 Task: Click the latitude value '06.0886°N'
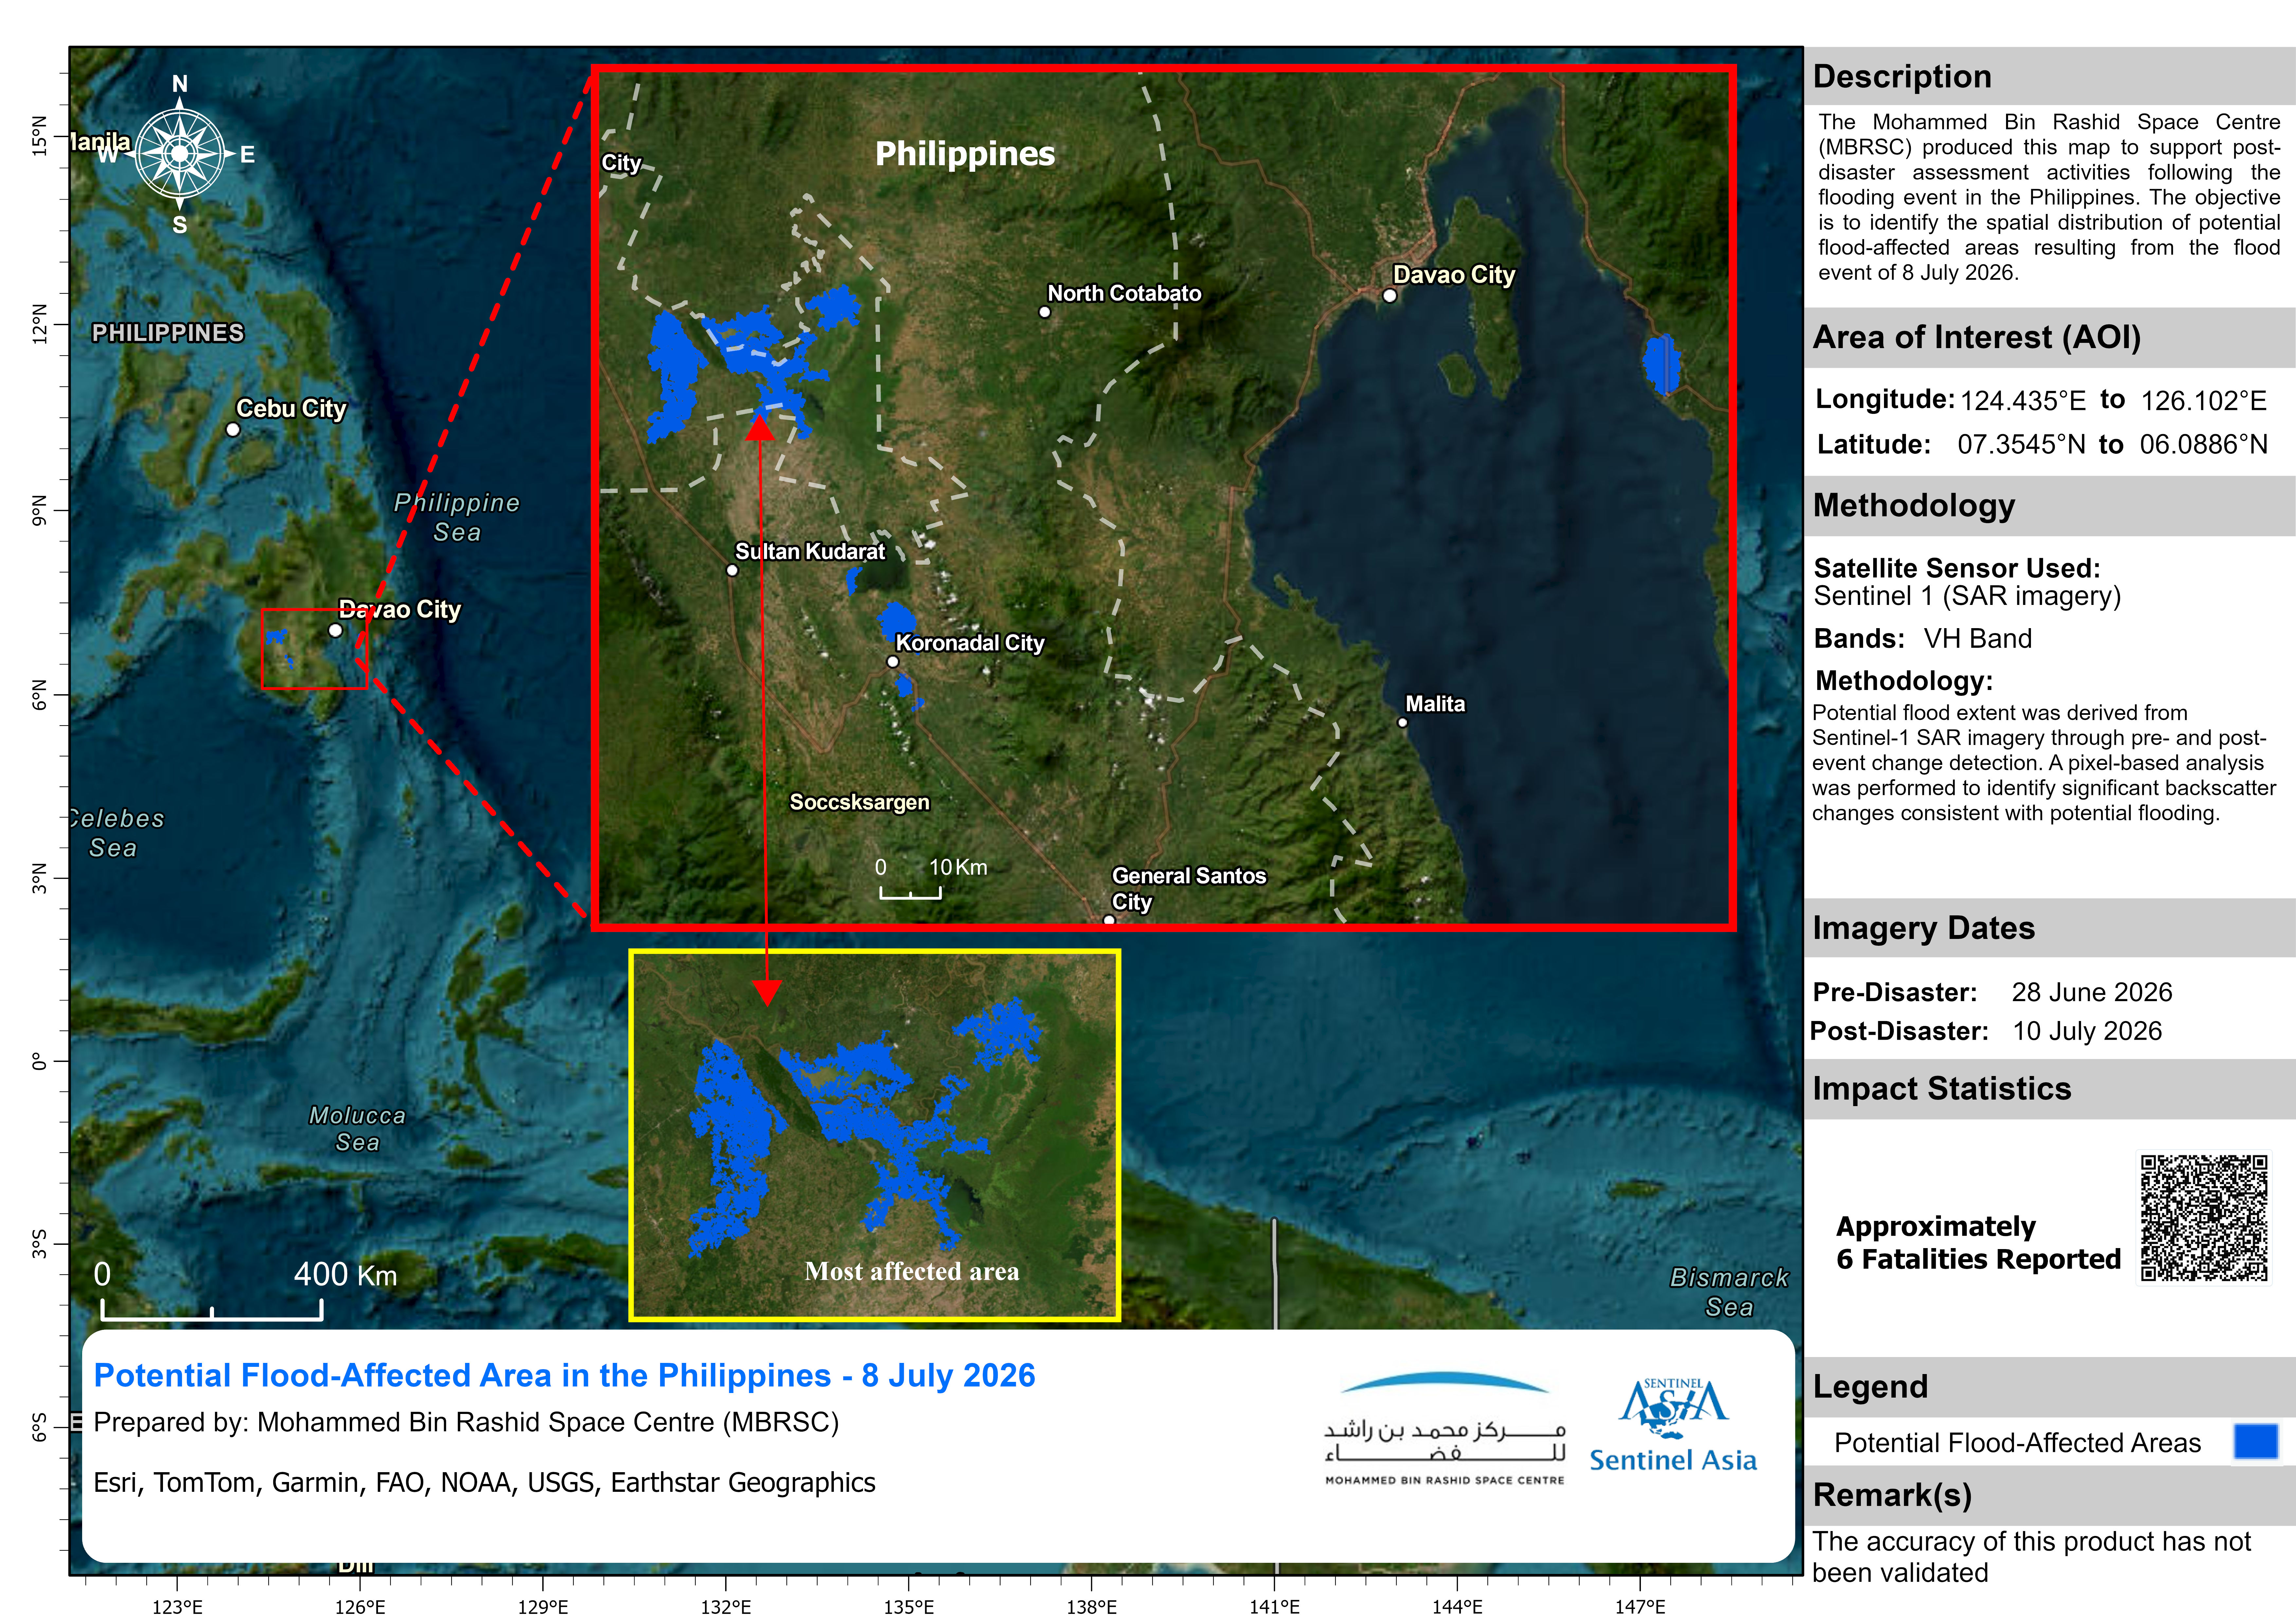[2204, 444]
